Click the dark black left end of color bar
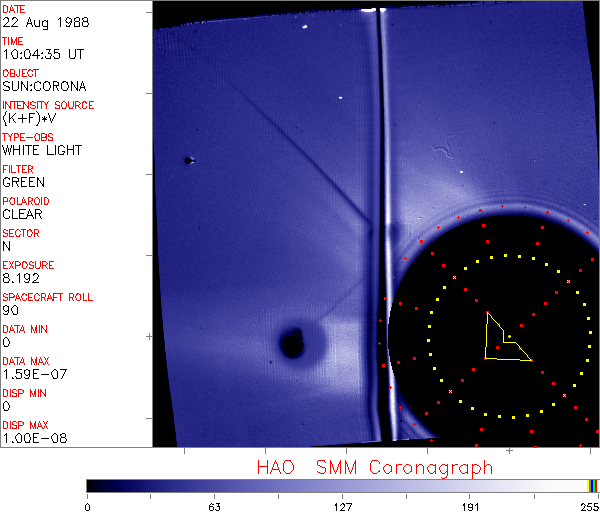600x512 pixels. 95,485
